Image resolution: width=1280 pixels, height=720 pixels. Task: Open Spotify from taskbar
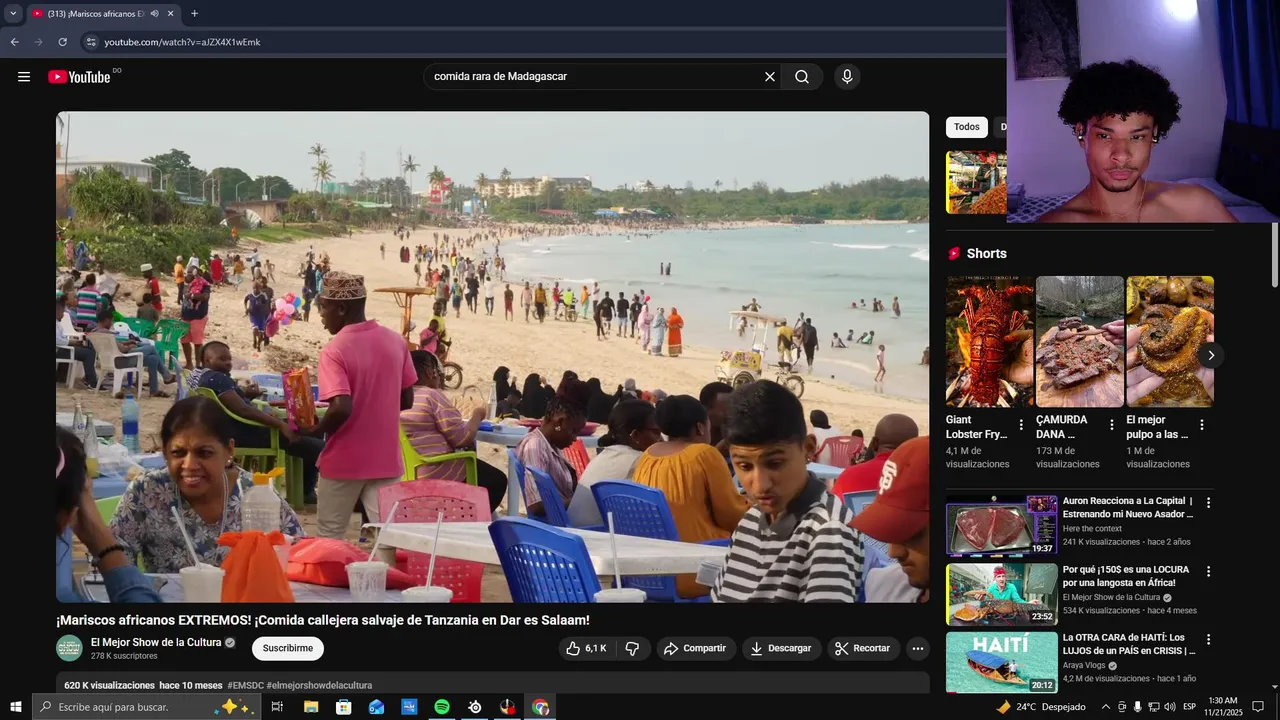point(442,707)
